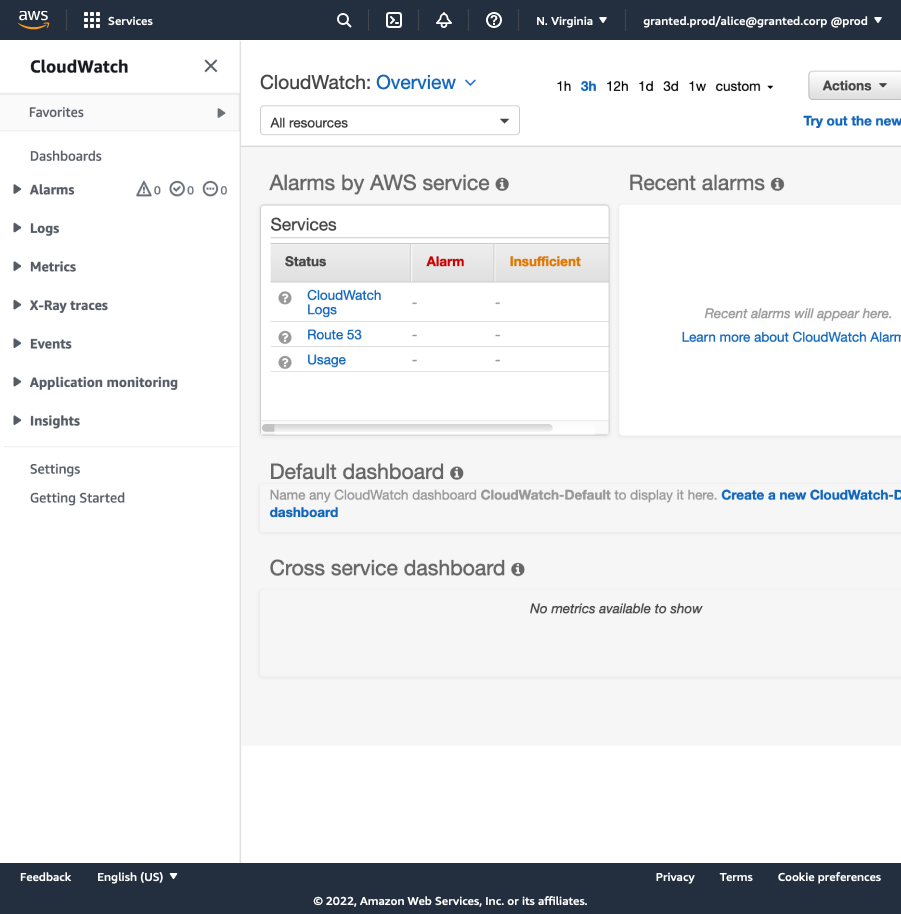Open the notifications bell icon
This screenshot has width=901, height=914.
point(444,20)
